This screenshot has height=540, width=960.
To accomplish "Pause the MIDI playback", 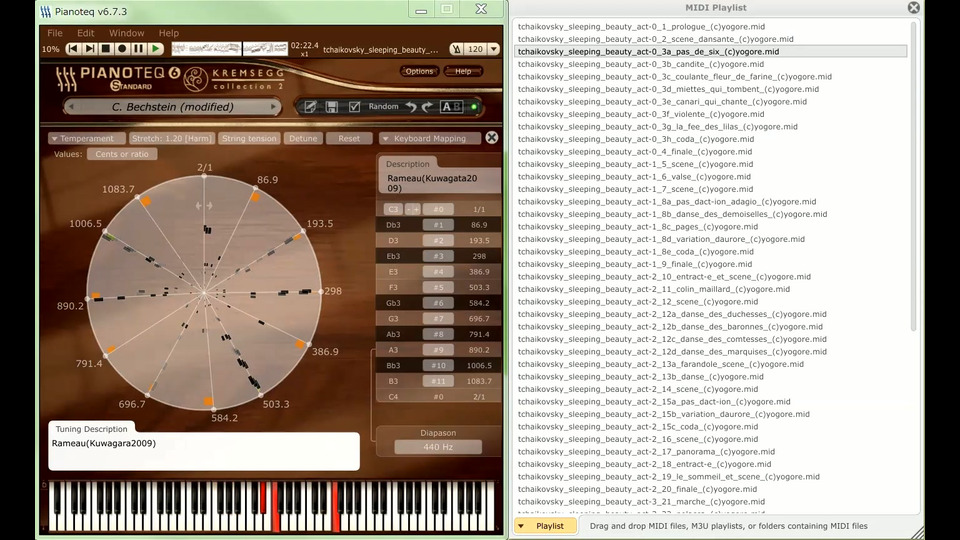I will coord(138,48).
